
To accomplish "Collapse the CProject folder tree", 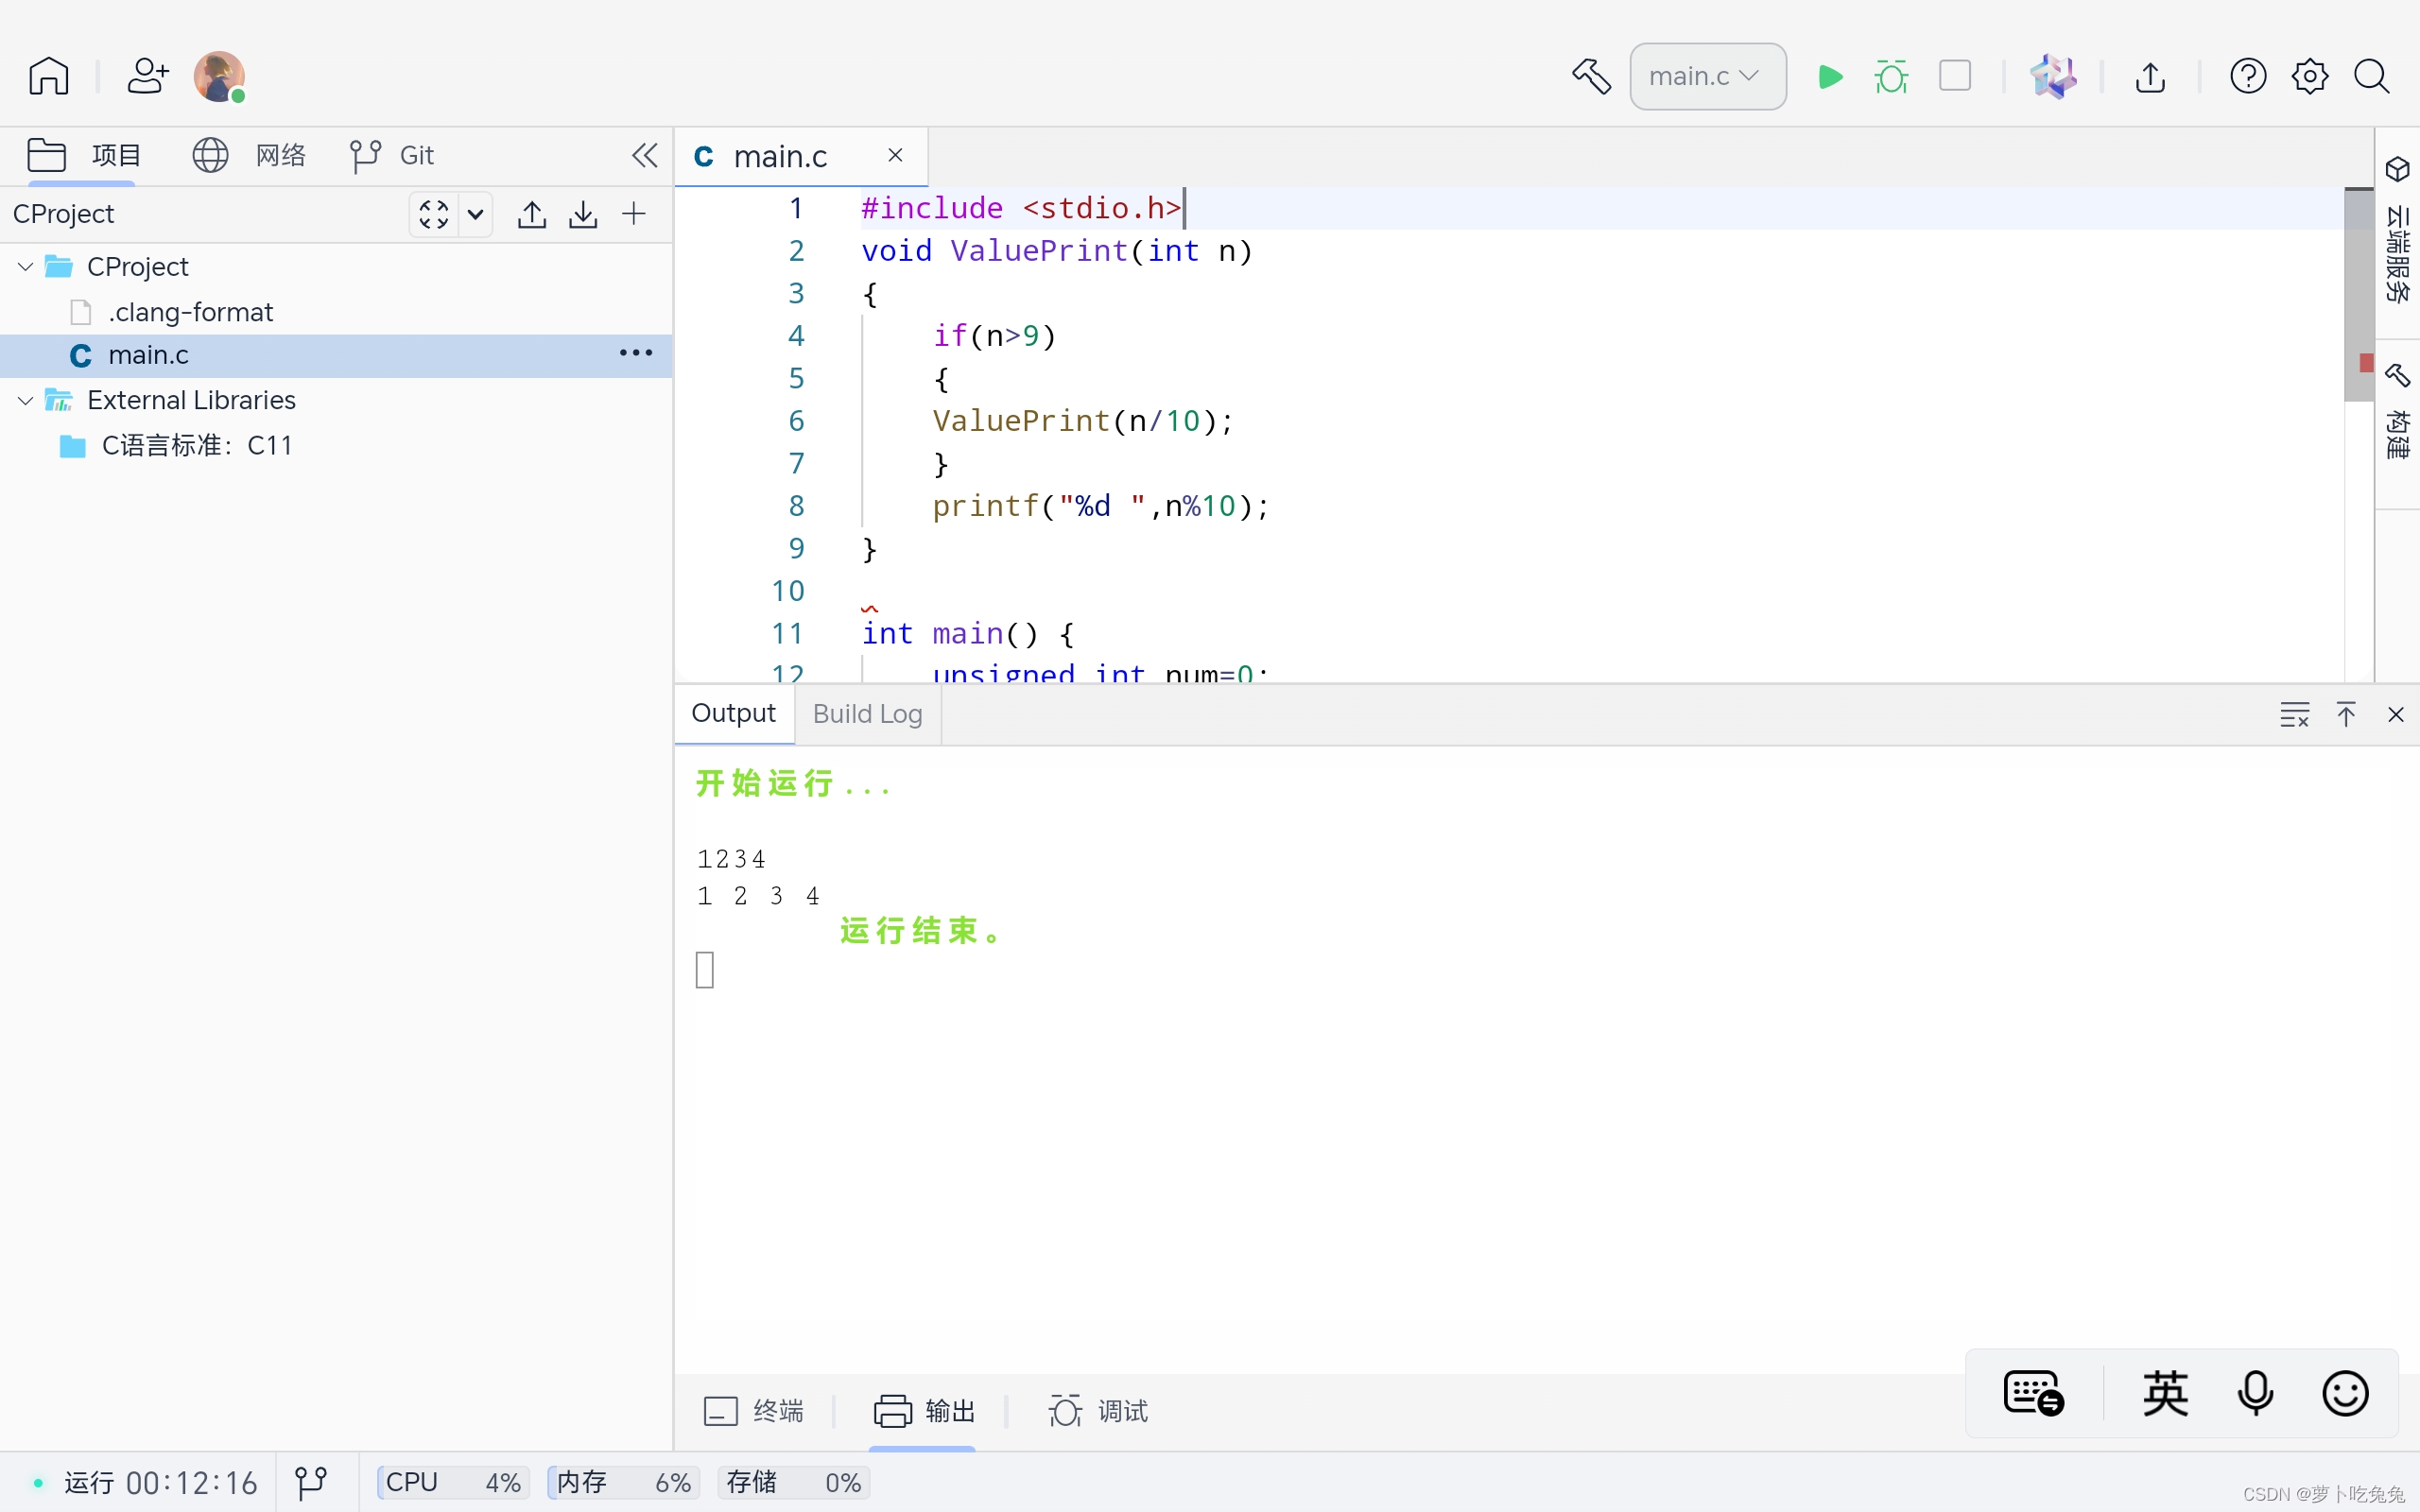I will point(23,266).
